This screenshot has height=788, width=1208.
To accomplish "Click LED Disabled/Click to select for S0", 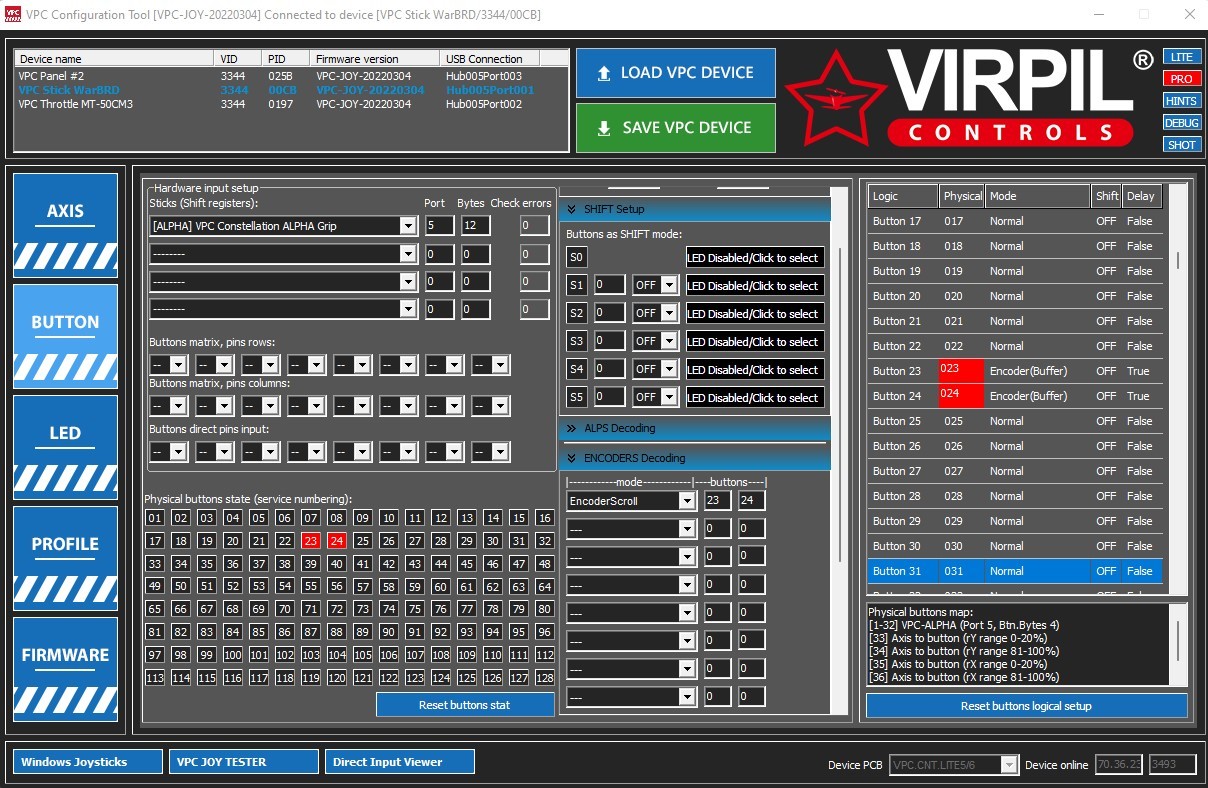I will coord(755,257).
